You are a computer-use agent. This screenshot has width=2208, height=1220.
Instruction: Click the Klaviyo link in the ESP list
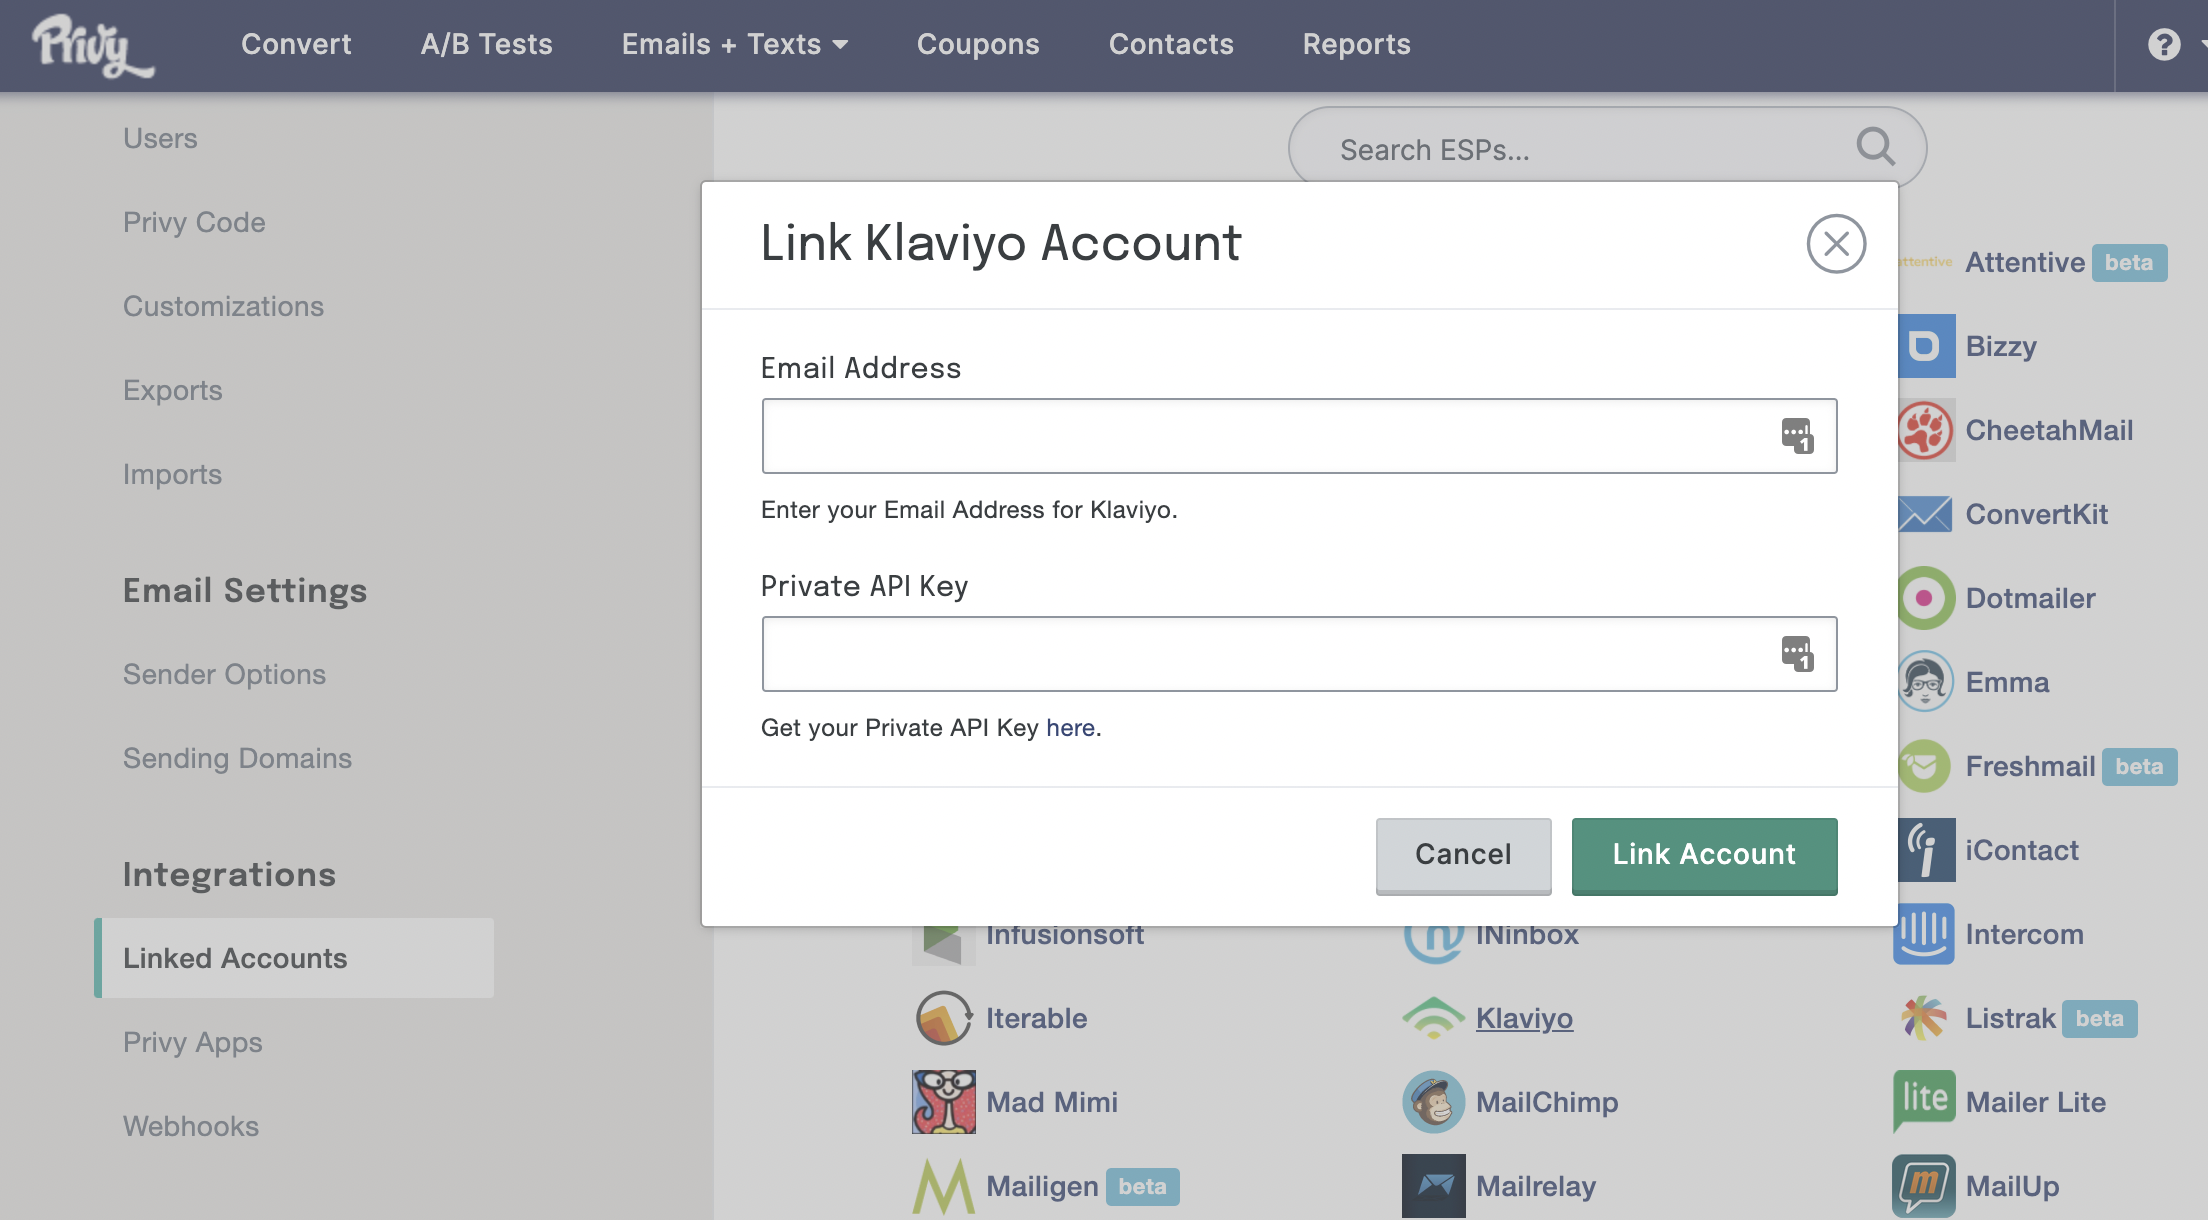(1524, 1018)
